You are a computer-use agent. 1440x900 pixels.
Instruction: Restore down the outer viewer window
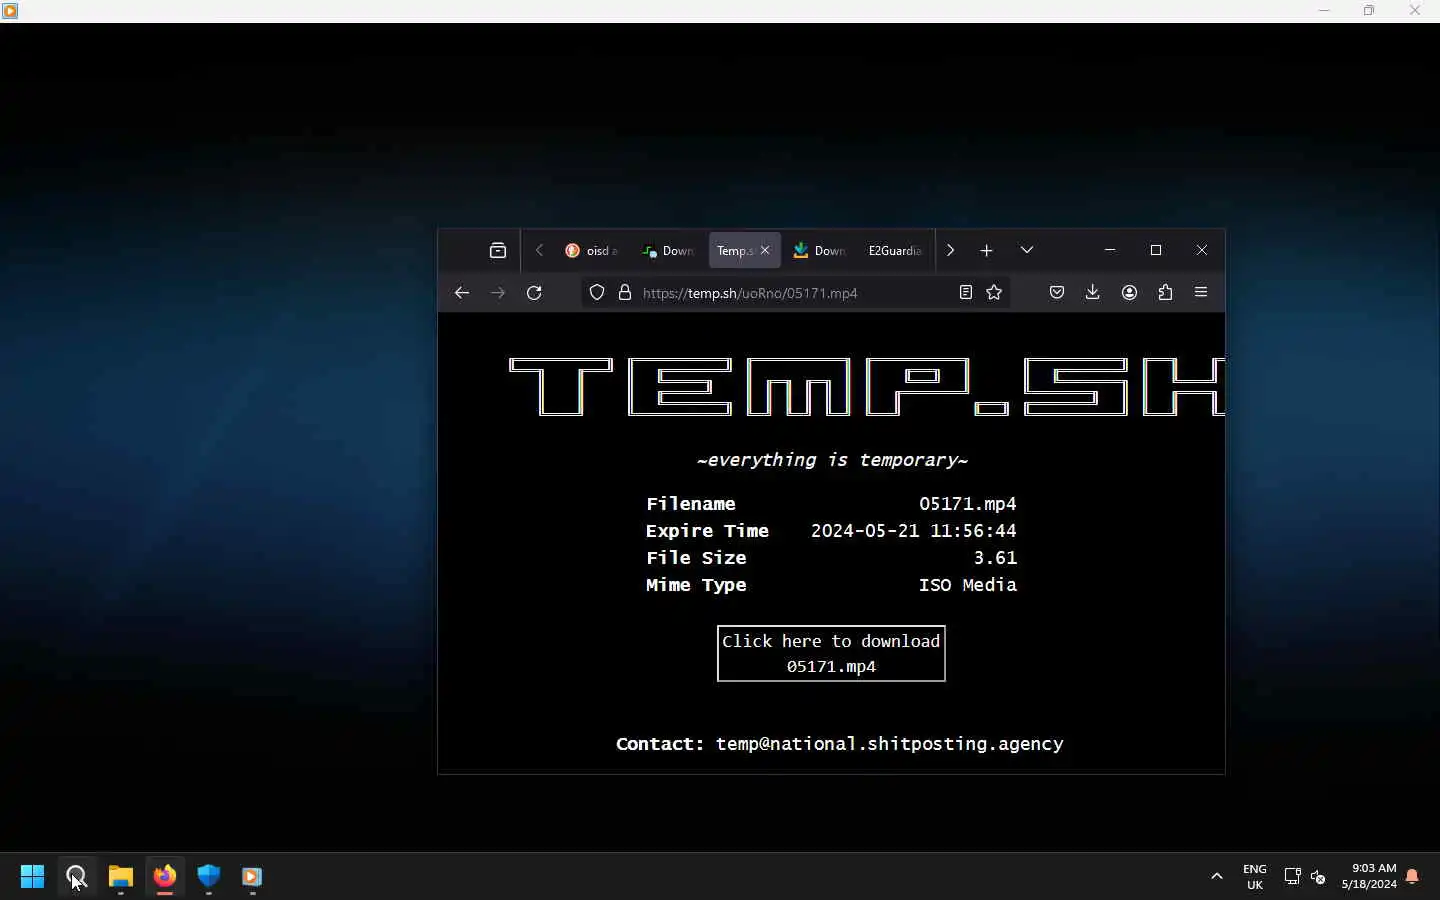coord(1369,11)
